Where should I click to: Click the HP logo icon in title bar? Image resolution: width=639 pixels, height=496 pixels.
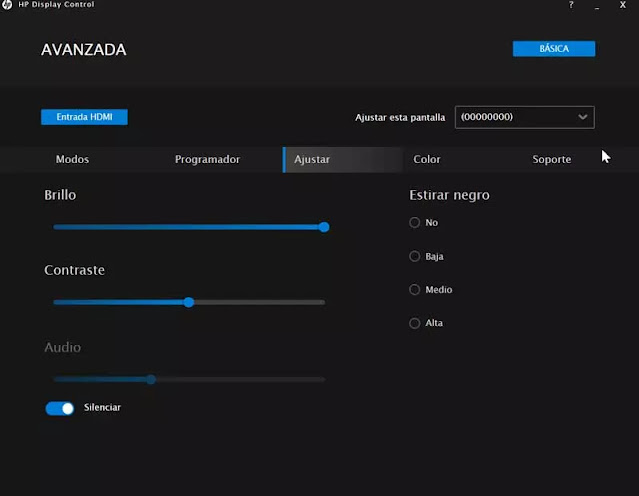pos(7,4)
